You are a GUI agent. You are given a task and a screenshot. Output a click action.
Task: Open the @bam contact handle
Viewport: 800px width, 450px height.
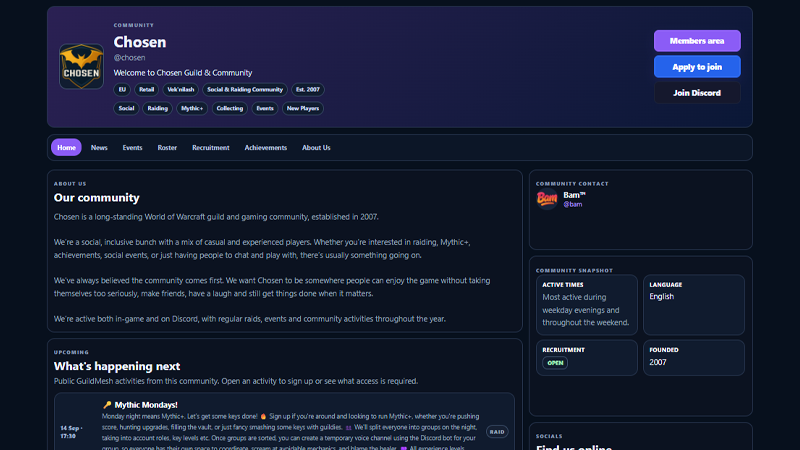tap(572, 204)
